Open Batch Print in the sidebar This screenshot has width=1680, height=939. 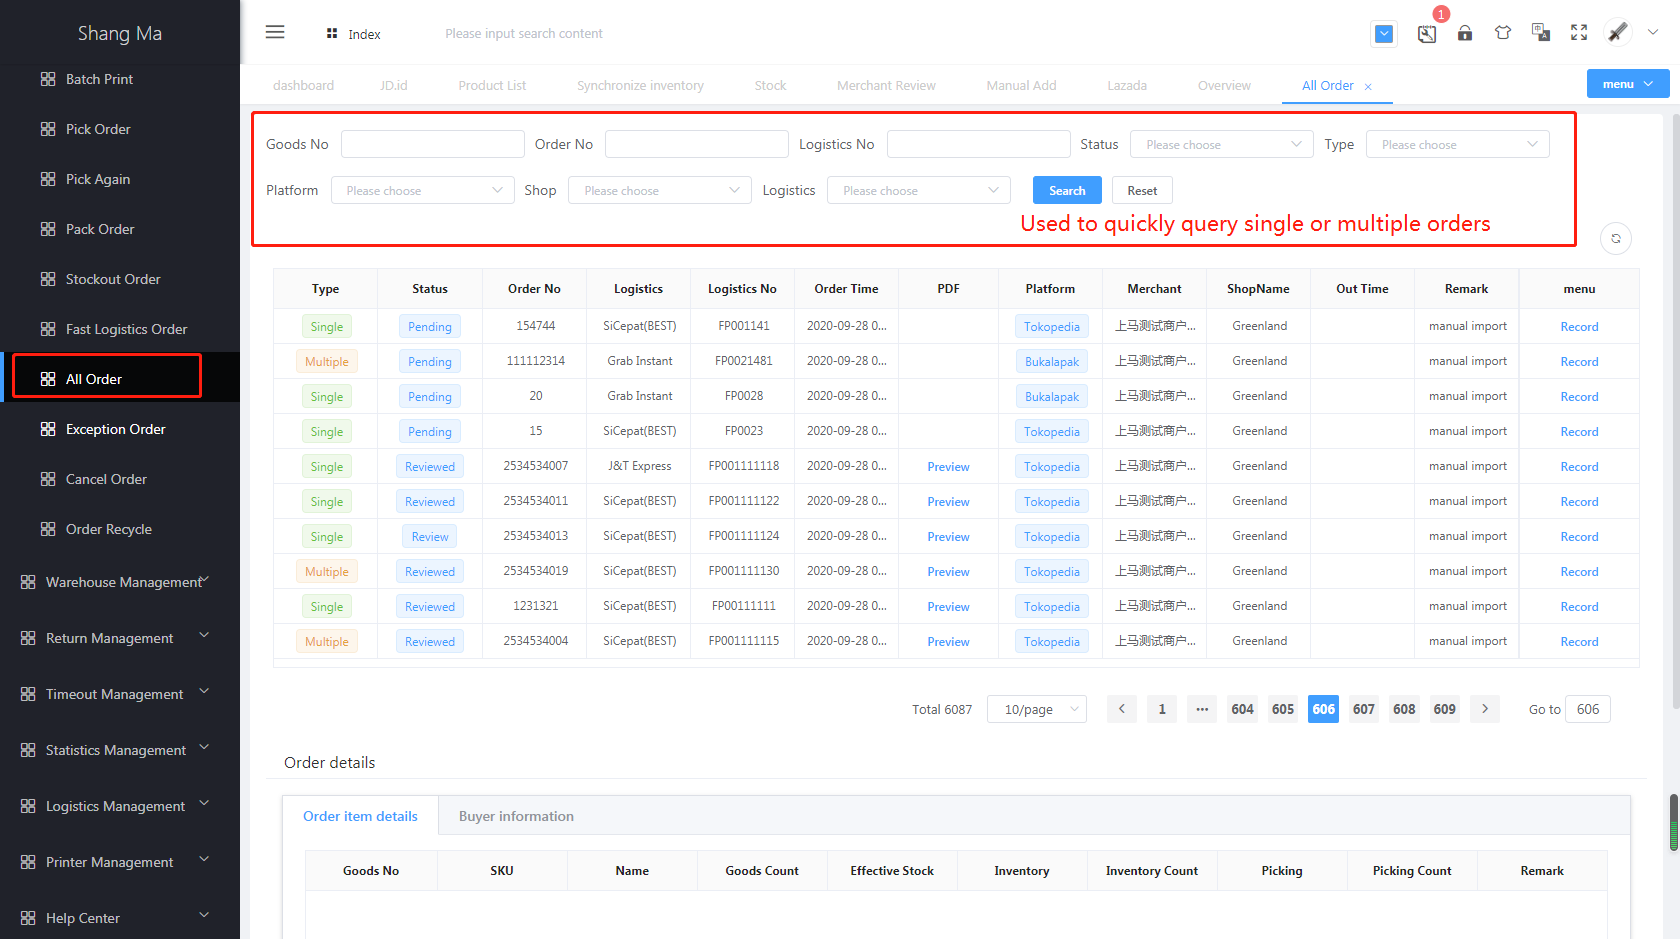click(x=99, y=79)
